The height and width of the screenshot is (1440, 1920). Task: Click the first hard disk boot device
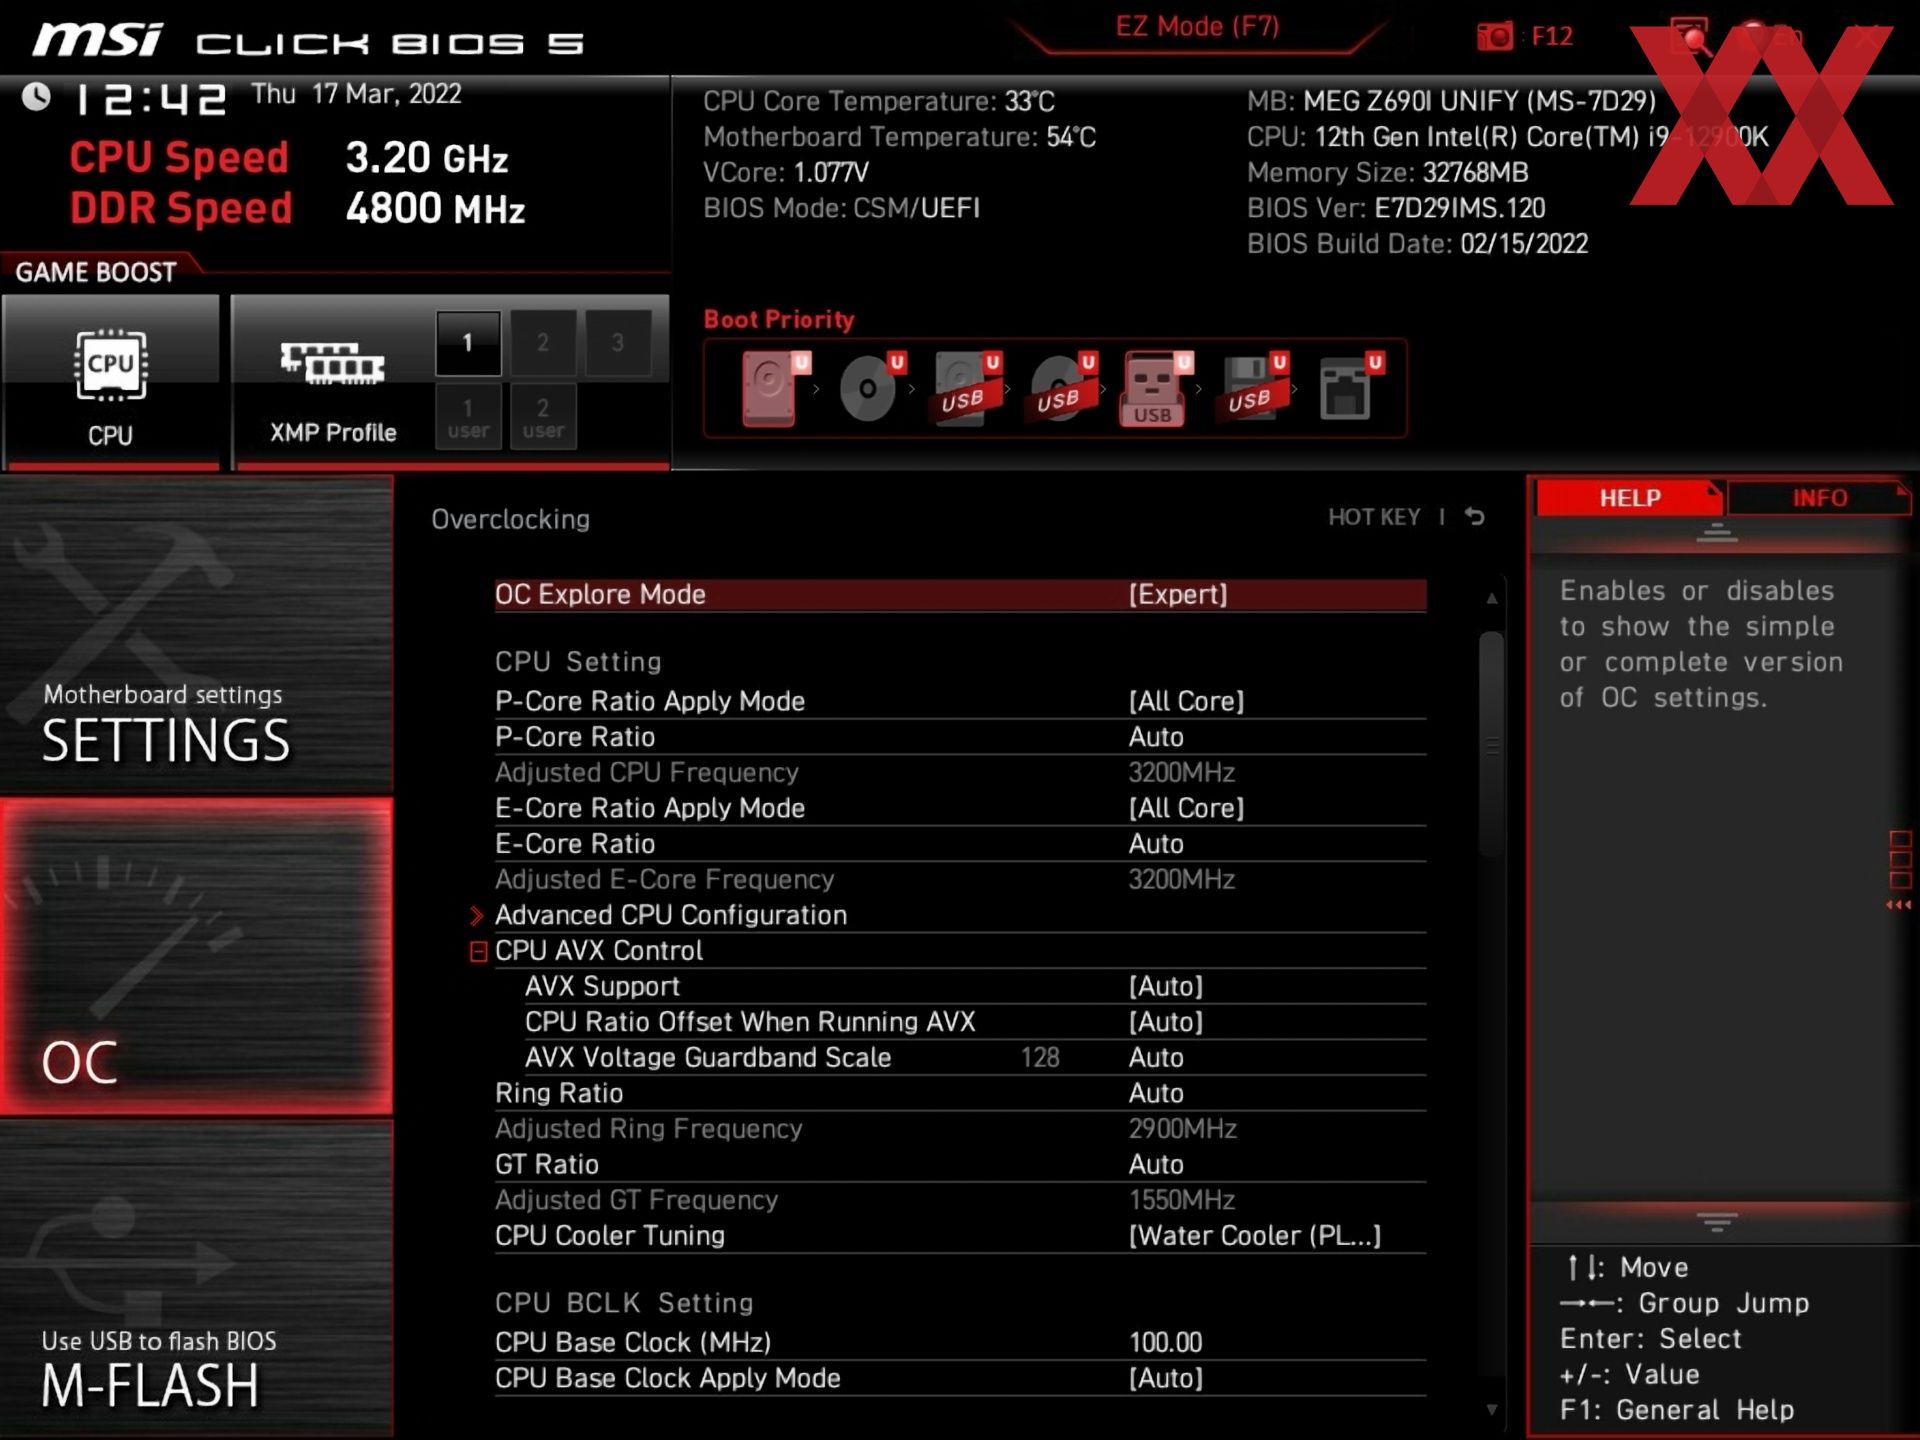tap(774, 389)
